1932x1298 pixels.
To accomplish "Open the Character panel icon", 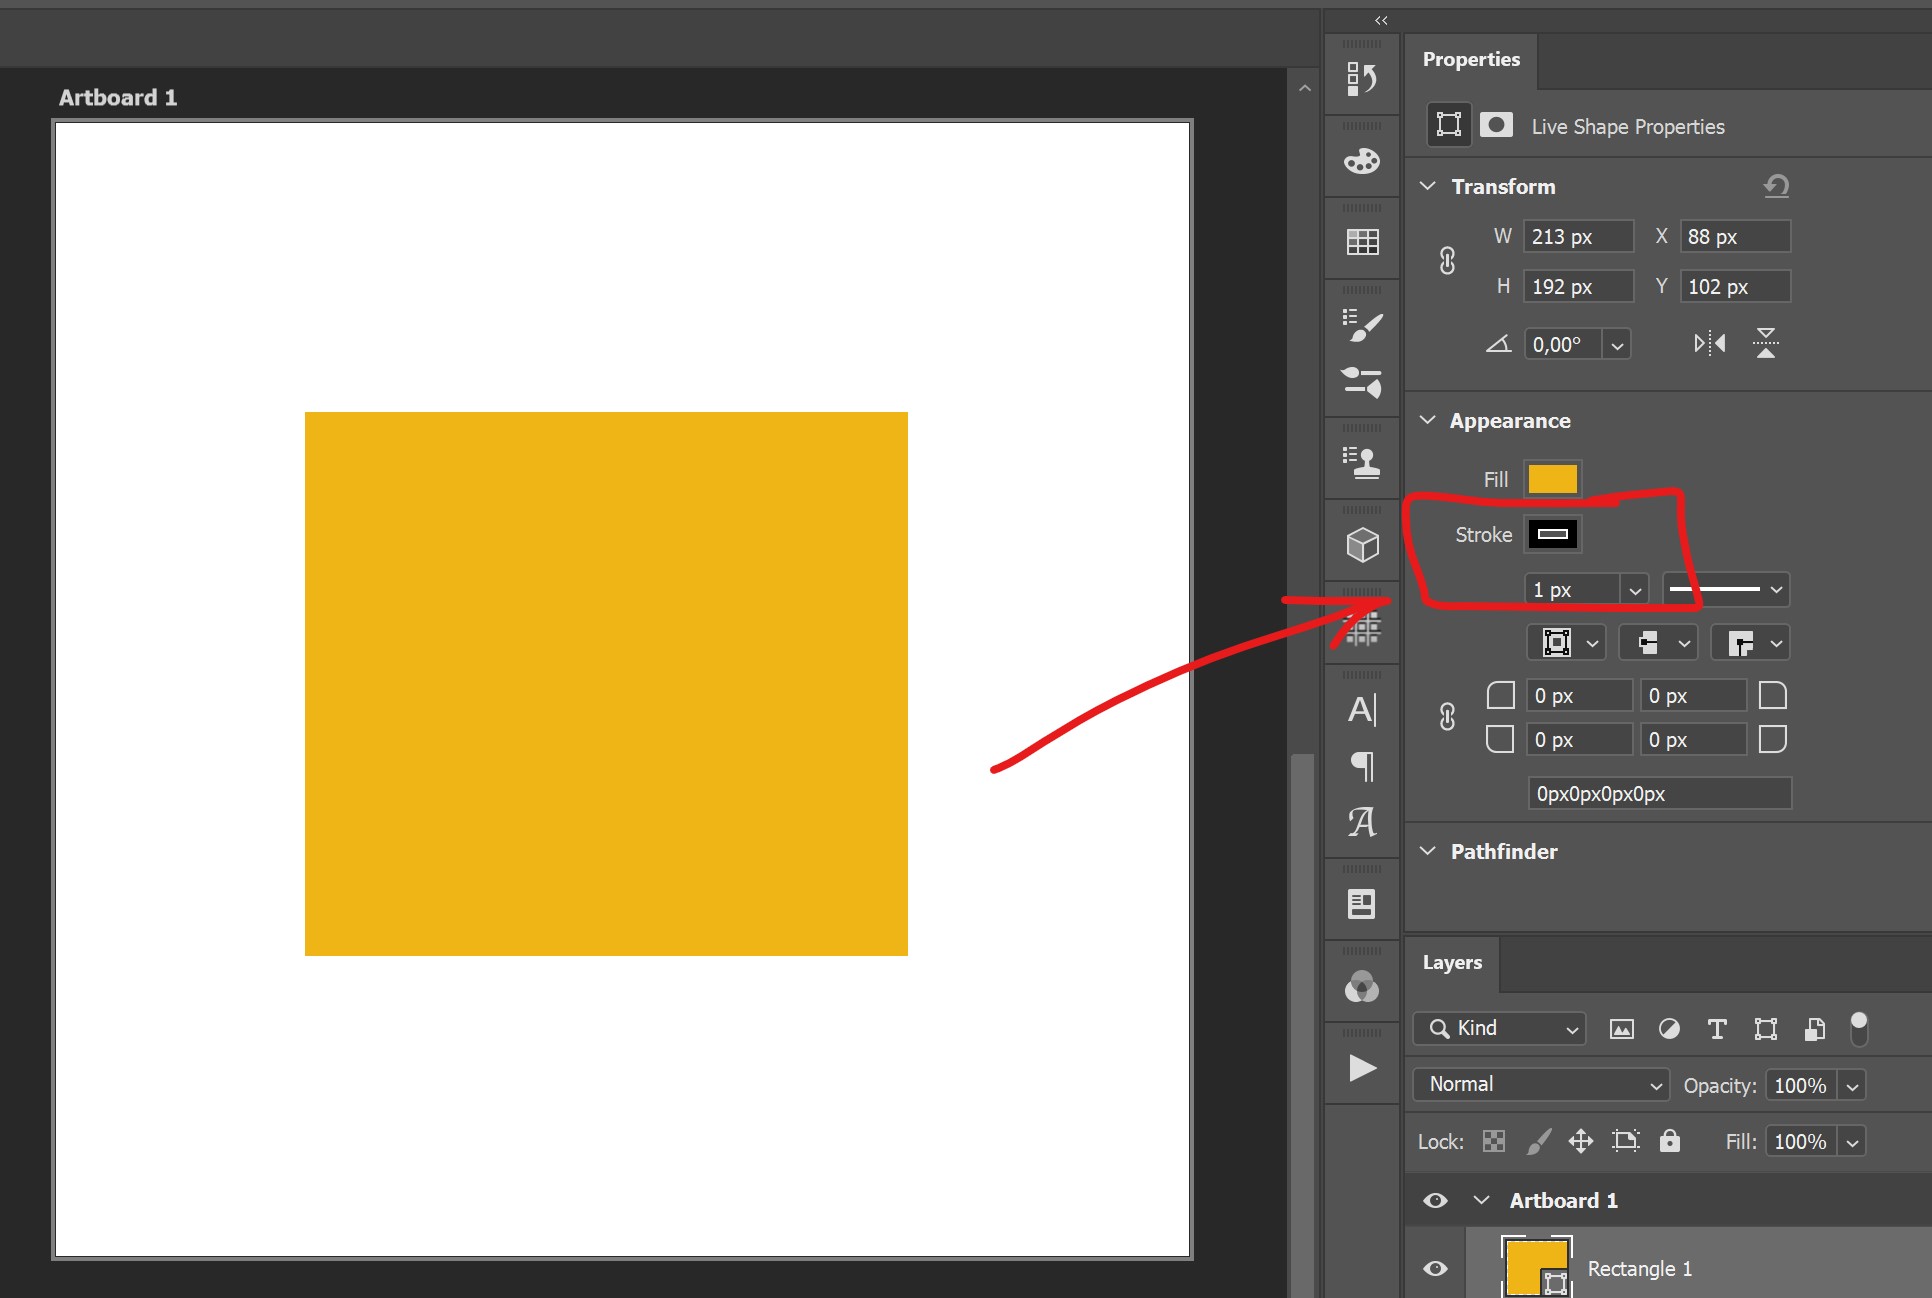I will [x=1361, y=710].
